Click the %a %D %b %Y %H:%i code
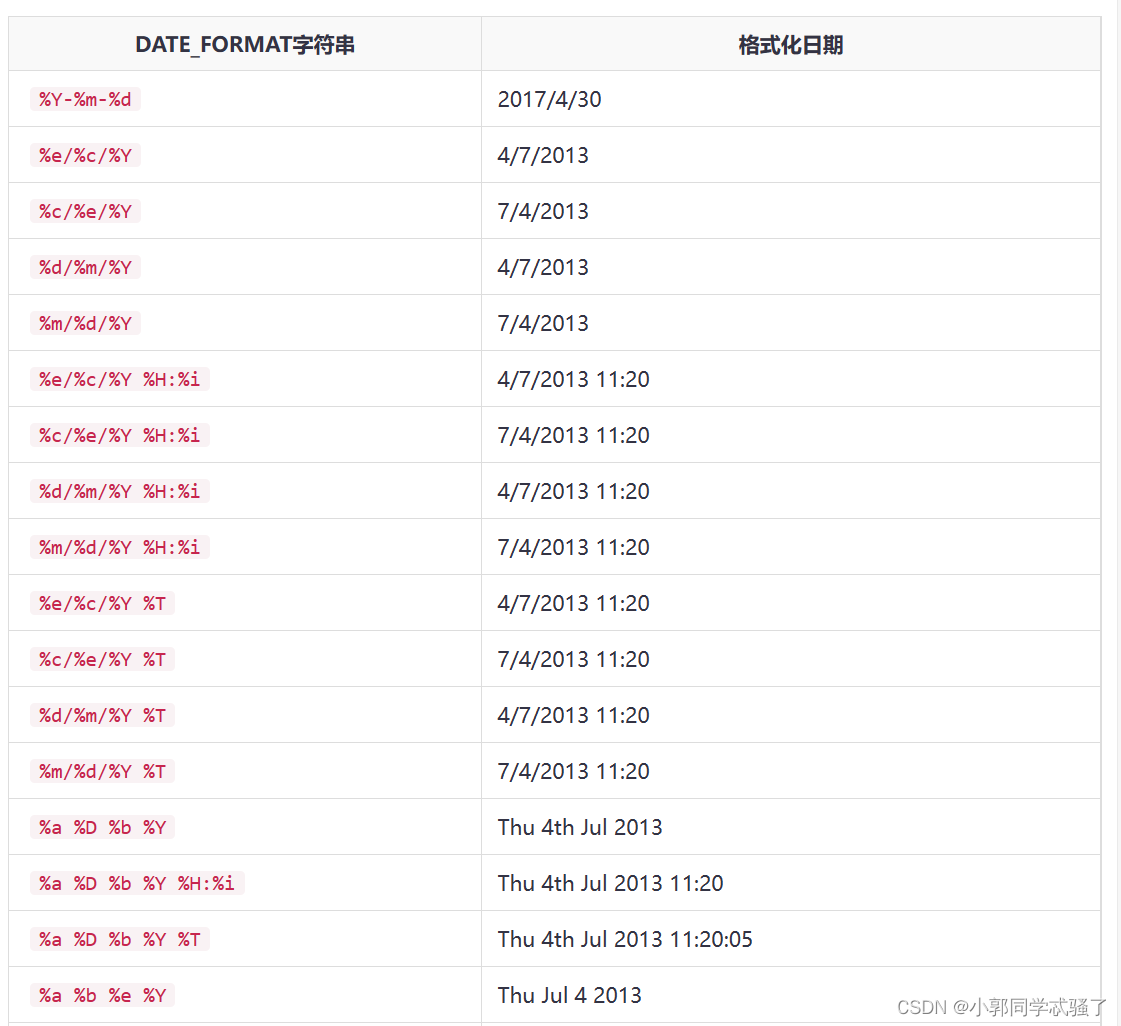 [x=137, y=883]
